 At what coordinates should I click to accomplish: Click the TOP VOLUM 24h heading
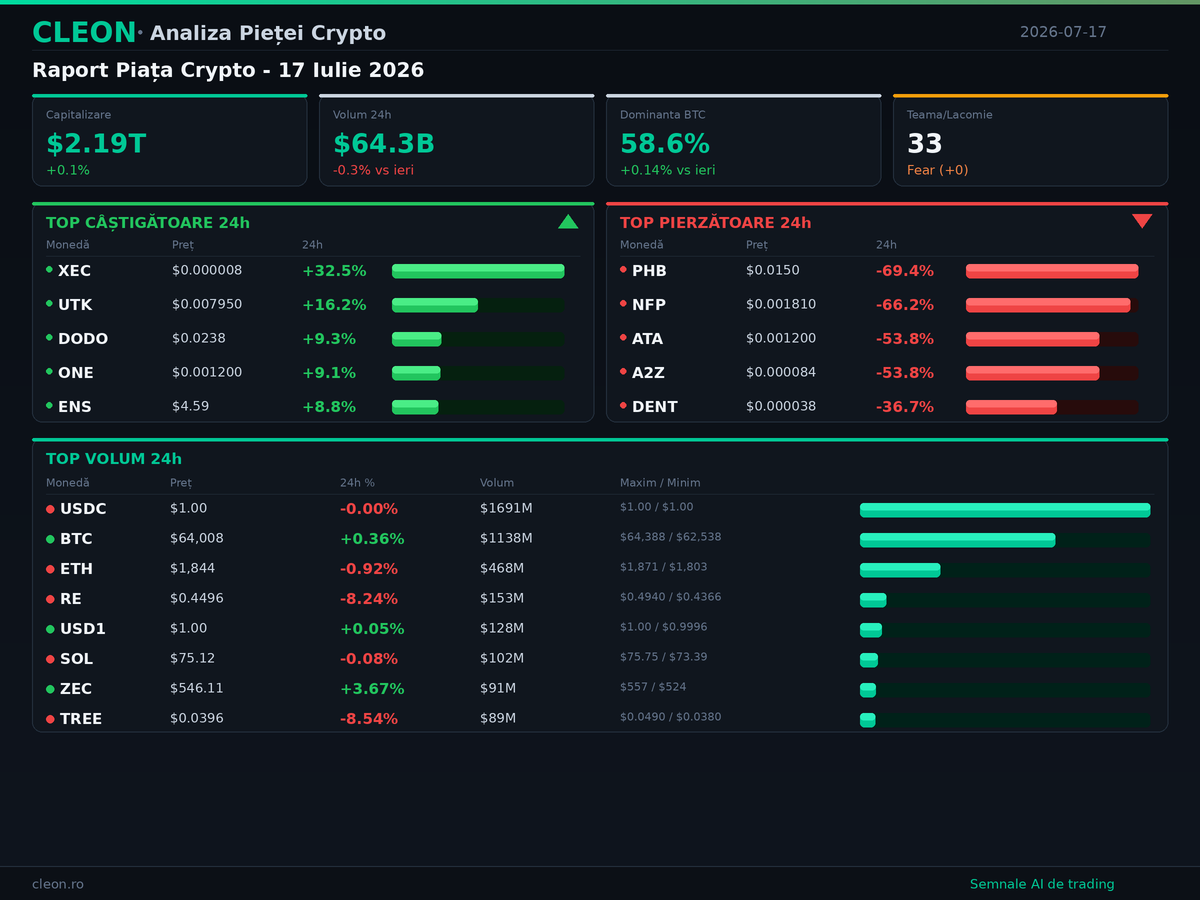(x=114, y=459)
